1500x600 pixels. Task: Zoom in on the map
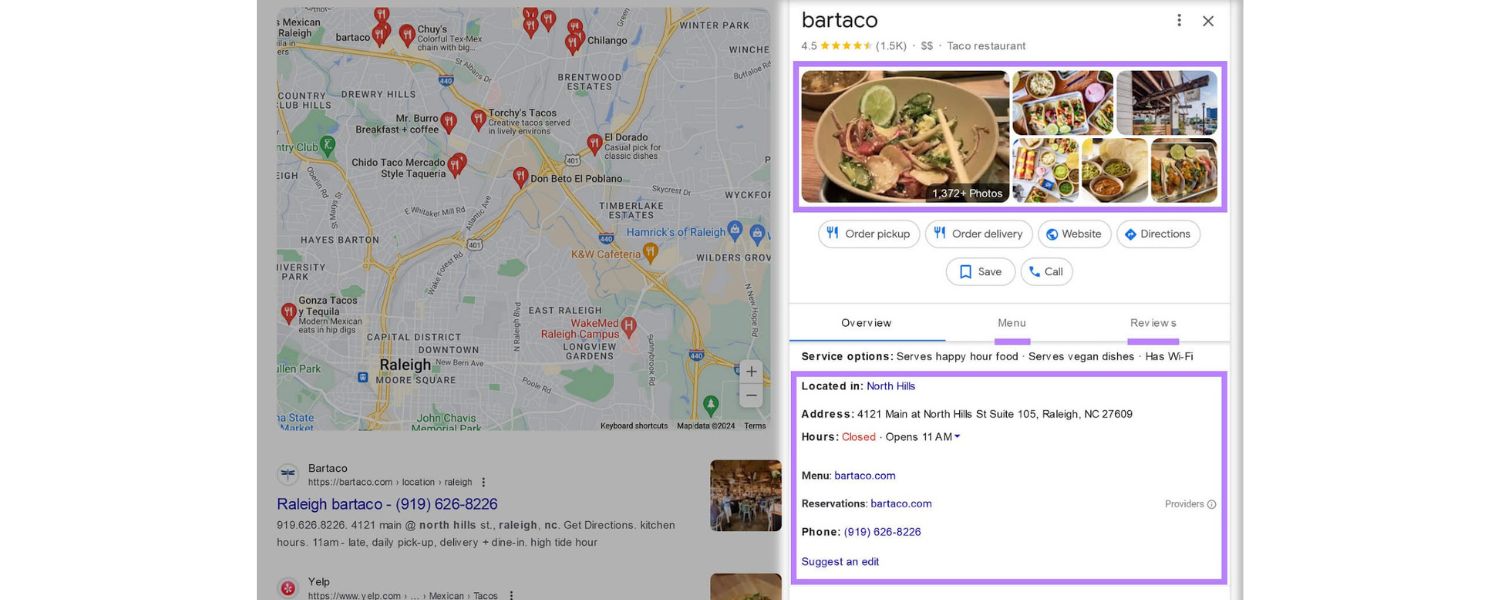click(x=751, y=372)
